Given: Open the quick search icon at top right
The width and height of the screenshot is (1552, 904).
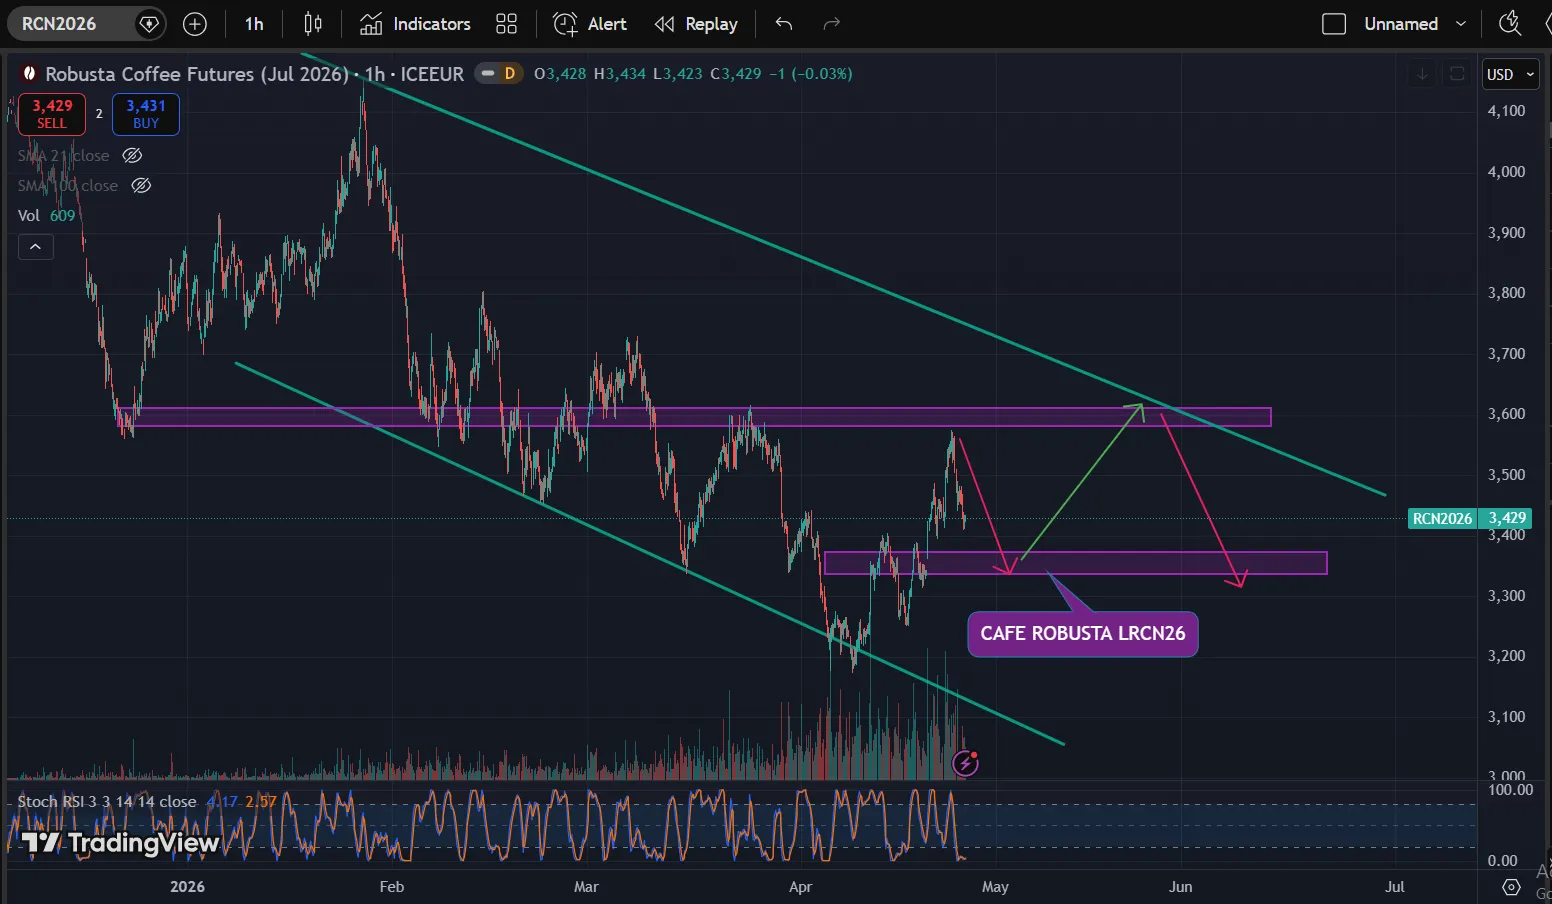Looking at the screenshot, I should tap(1509, 24).
